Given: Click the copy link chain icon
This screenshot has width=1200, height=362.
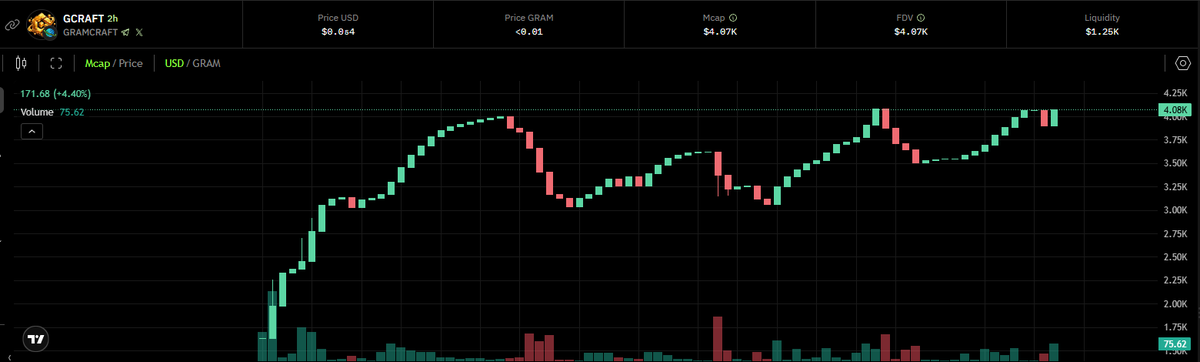Looking at the screenshot, I should [x=11, y=25].
